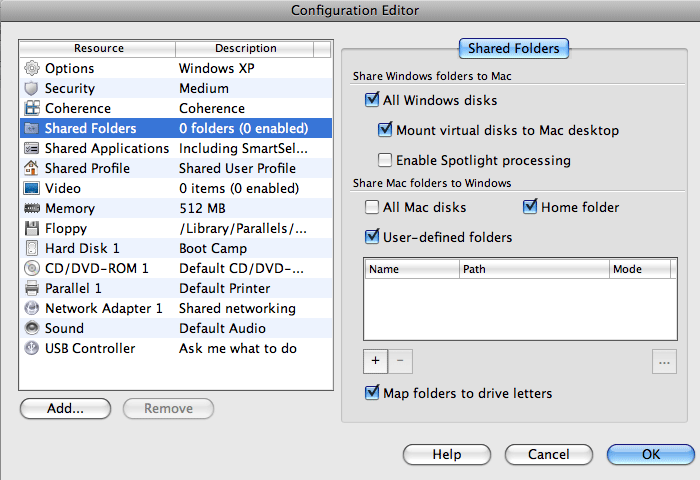This screenshot has height=480, width=700.
Task: Click the USB Controller icon
Action: pos(31,349)
